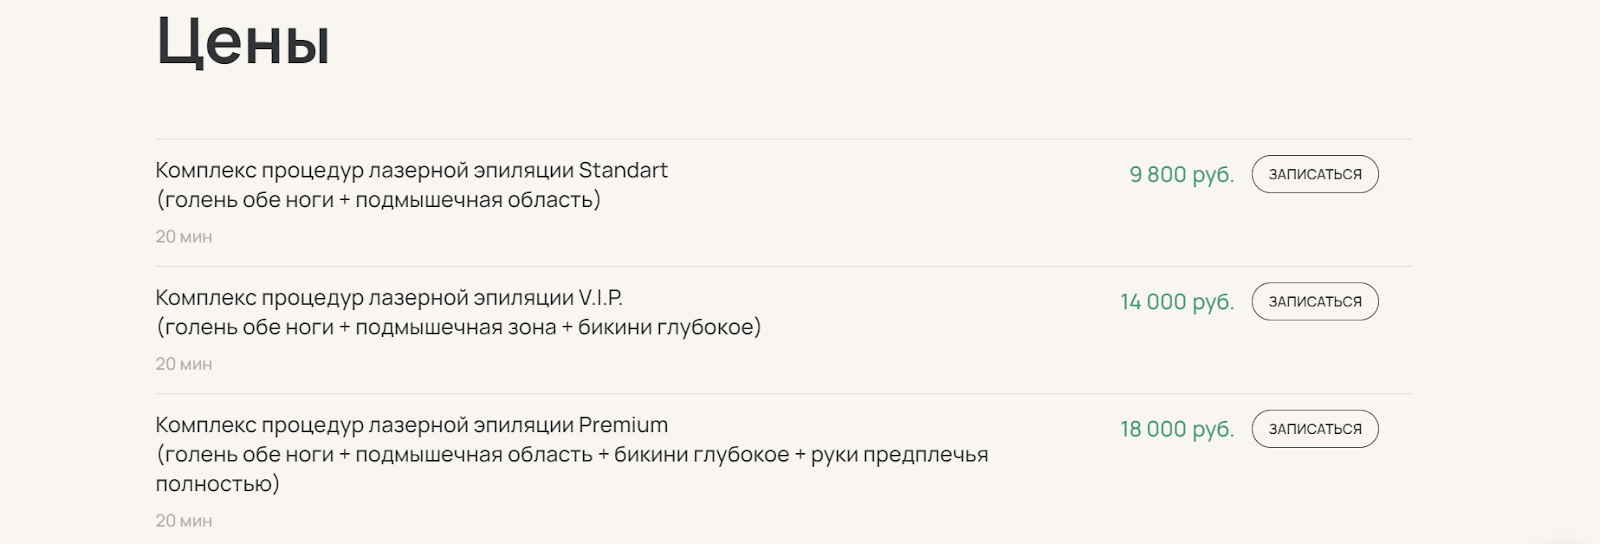Viewport: 1600px width, 544px height.
Task: Click the 20 мин duration under Standart
Action: click(x=184, y=237)
